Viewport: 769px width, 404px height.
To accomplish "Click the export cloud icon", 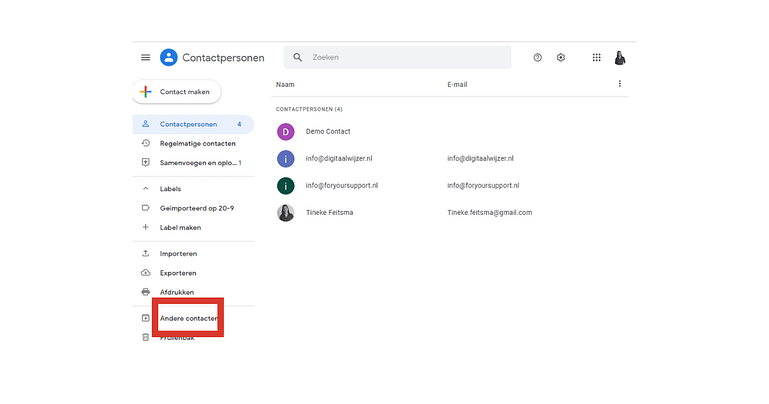I will (146, 273).
